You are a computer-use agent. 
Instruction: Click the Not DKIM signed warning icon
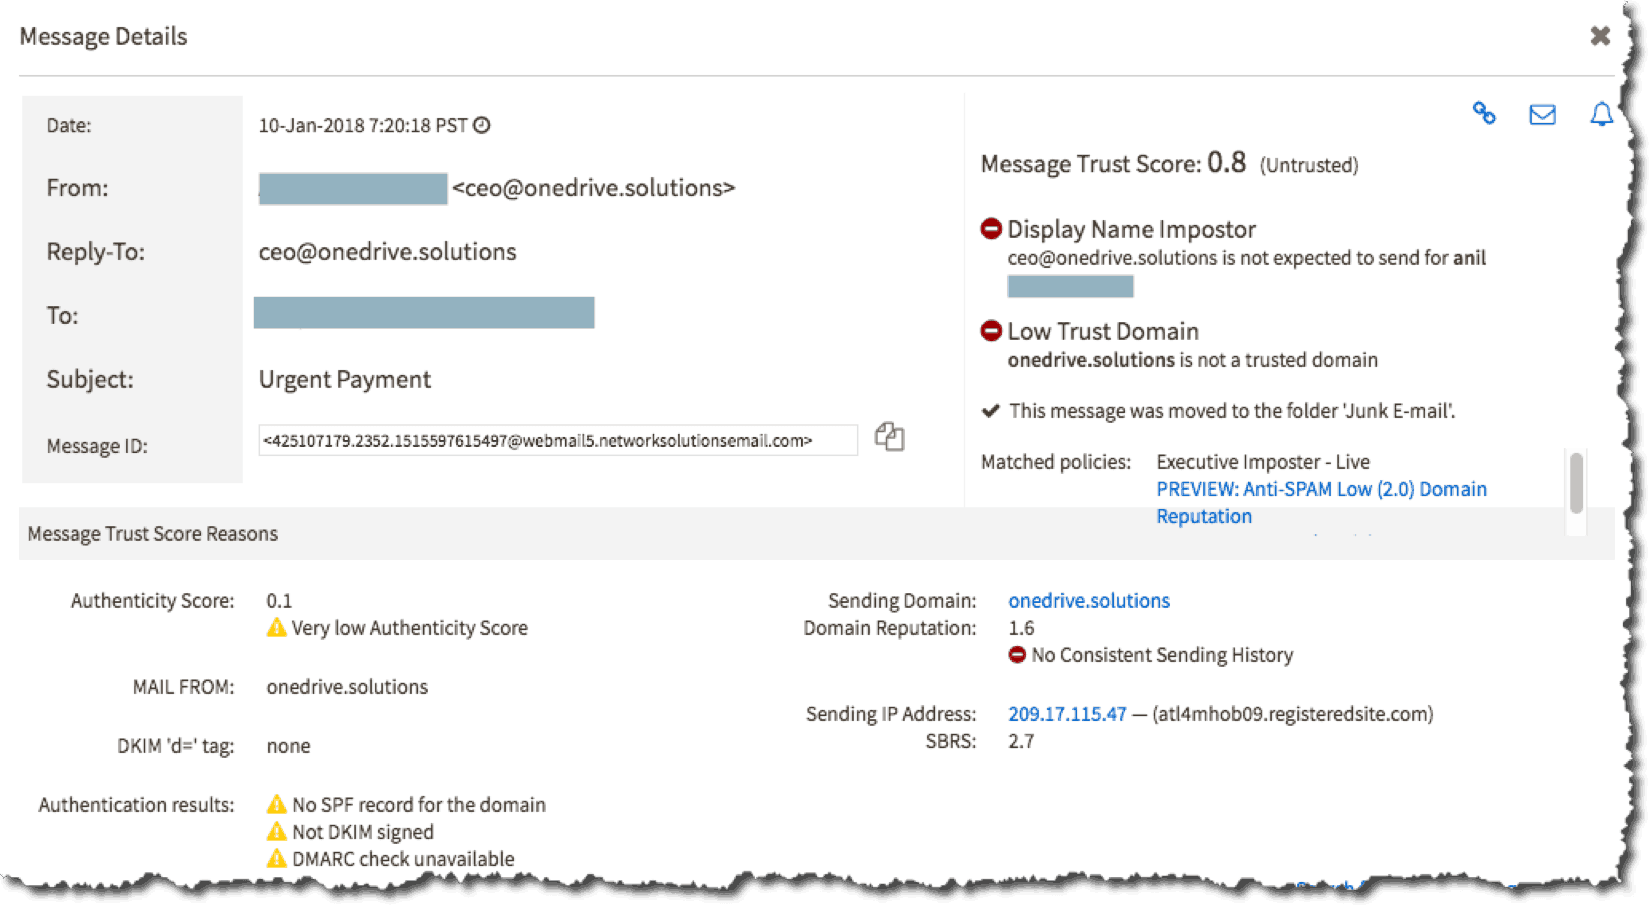277,831
